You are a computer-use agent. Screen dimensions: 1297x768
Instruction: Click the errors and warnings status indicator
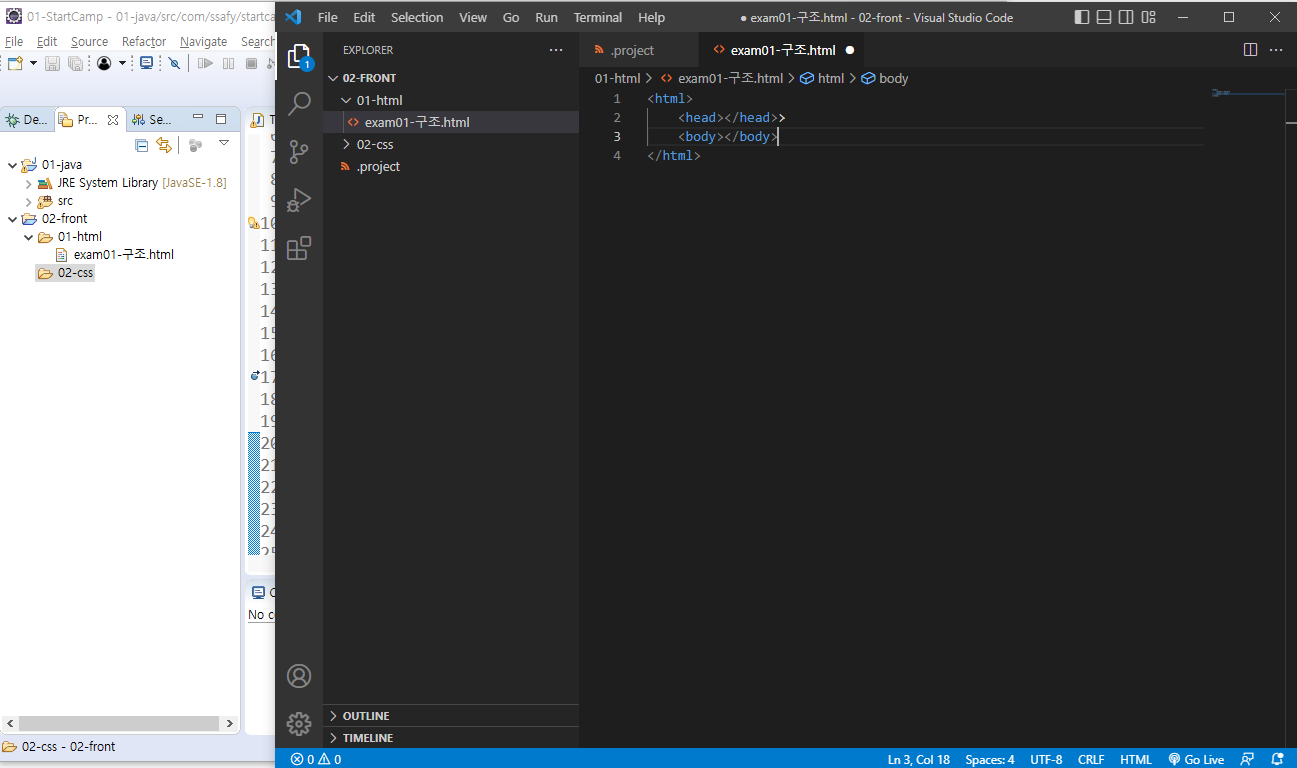click(316, 759)
